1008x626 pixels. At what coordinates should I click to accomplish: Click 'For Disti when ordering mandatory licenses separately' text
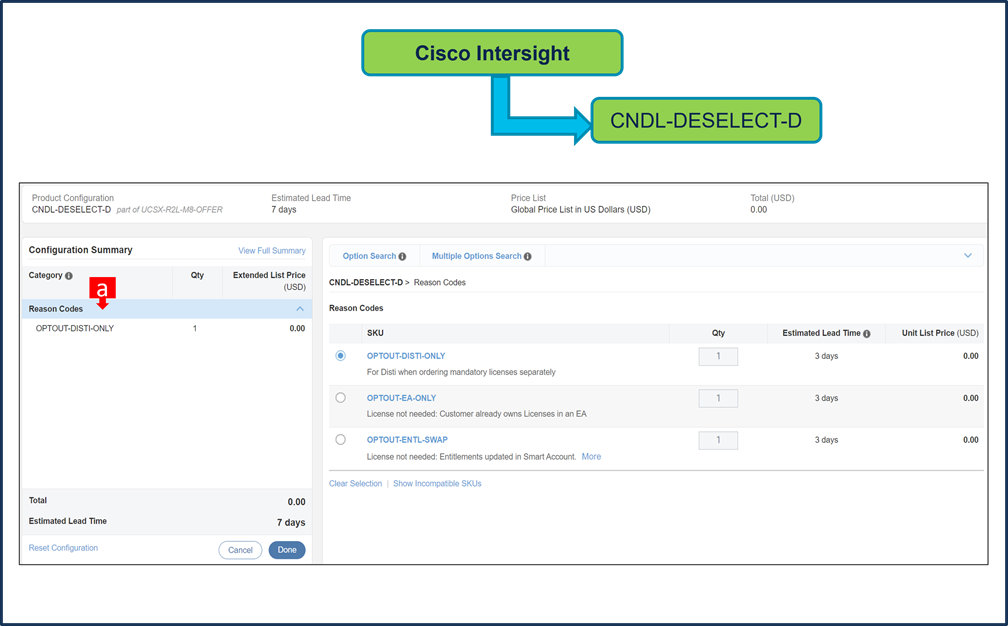tap(461, 372)
